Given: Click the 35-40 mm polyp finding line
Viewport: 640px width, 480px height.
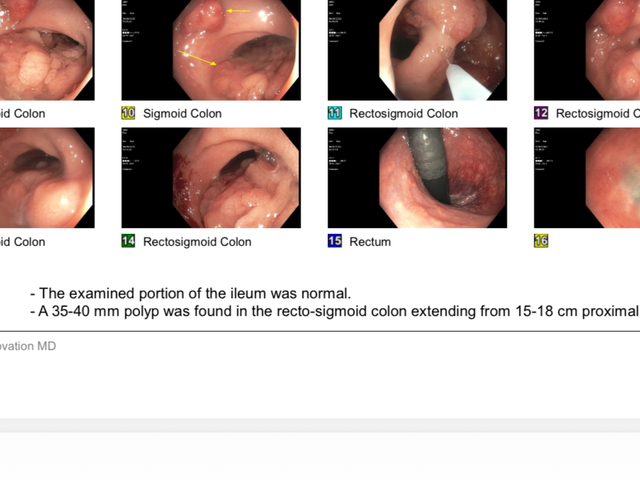Looking at the screenshot, I should tap(335, 311).
